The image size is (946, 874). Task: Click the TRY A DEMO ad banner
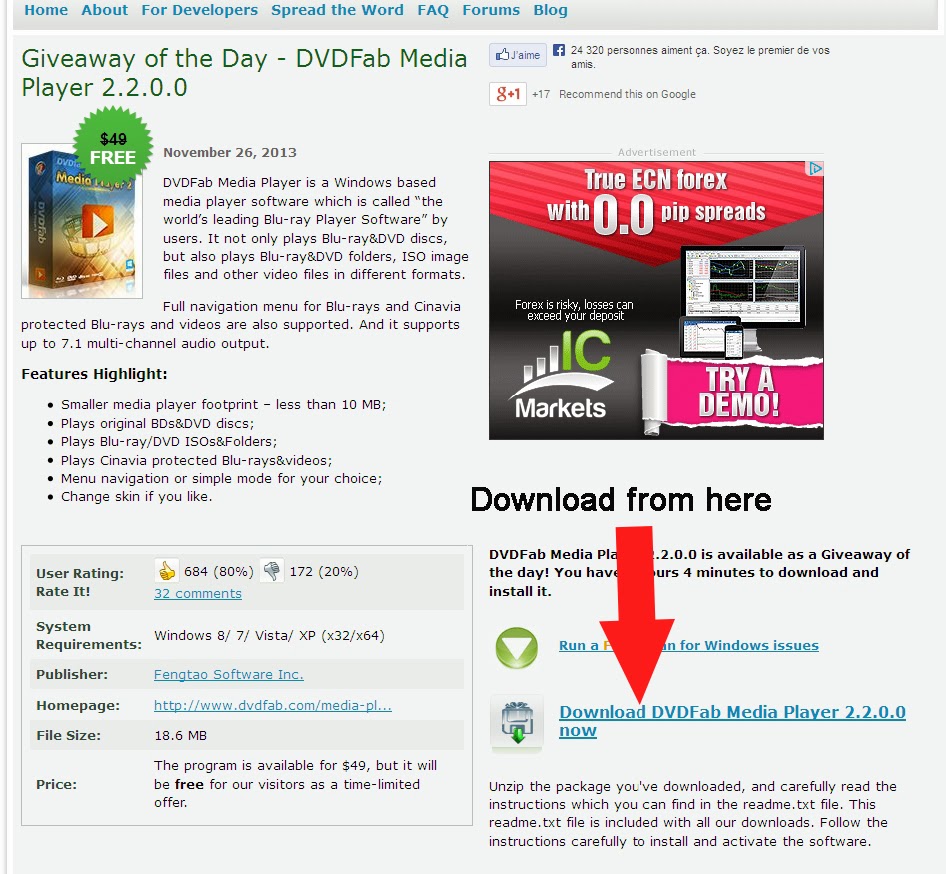tap(738, 392)
